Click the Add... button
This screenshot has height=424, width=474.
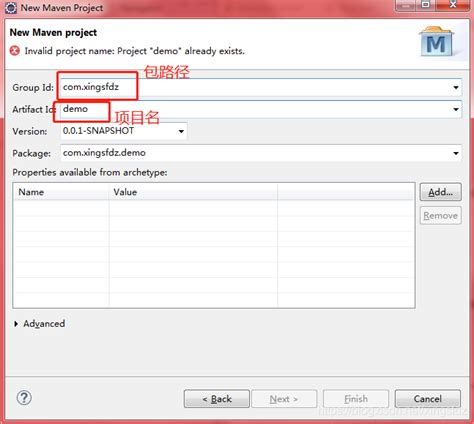click(x=440, y=192)
